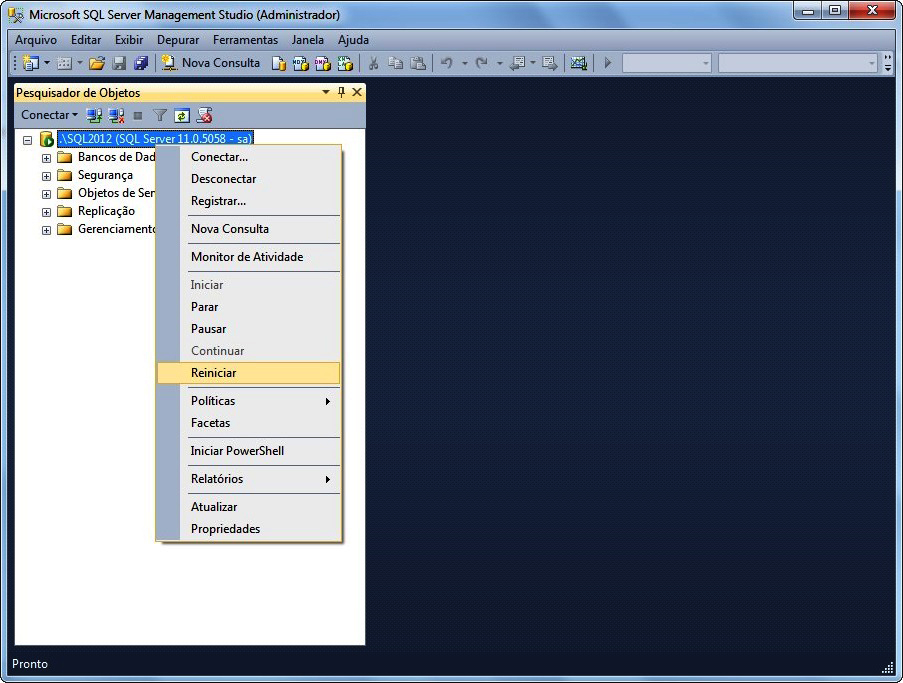Open the Ferramentas menu
The width and height of the screenshot is (903, 683).
245,40
